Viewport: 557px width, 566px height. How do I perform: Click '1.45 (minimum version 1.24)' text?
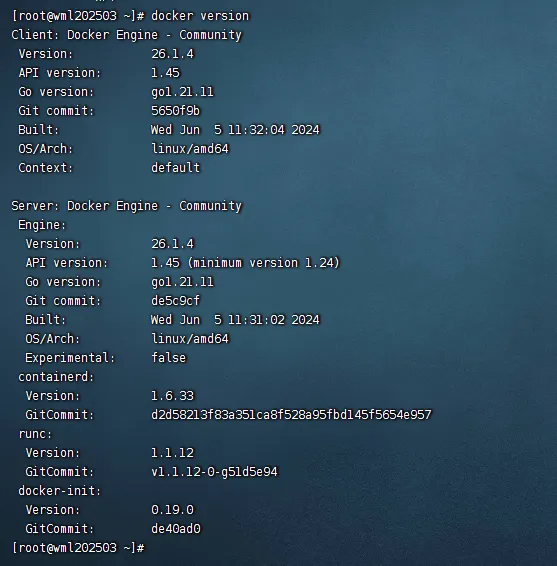click(x=245, y=263)
